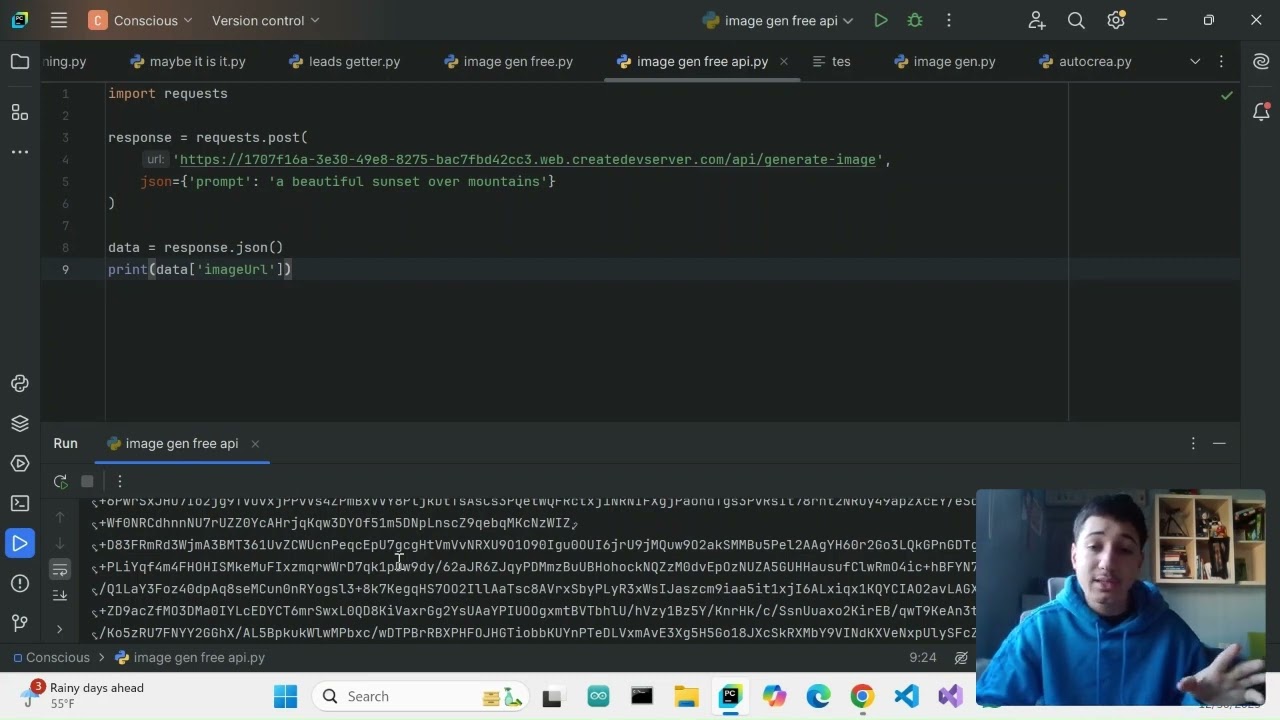This screenshot has width=1280, height=720.
Task: Open the Structure tool window icon
Action: [x=20, y=112]
